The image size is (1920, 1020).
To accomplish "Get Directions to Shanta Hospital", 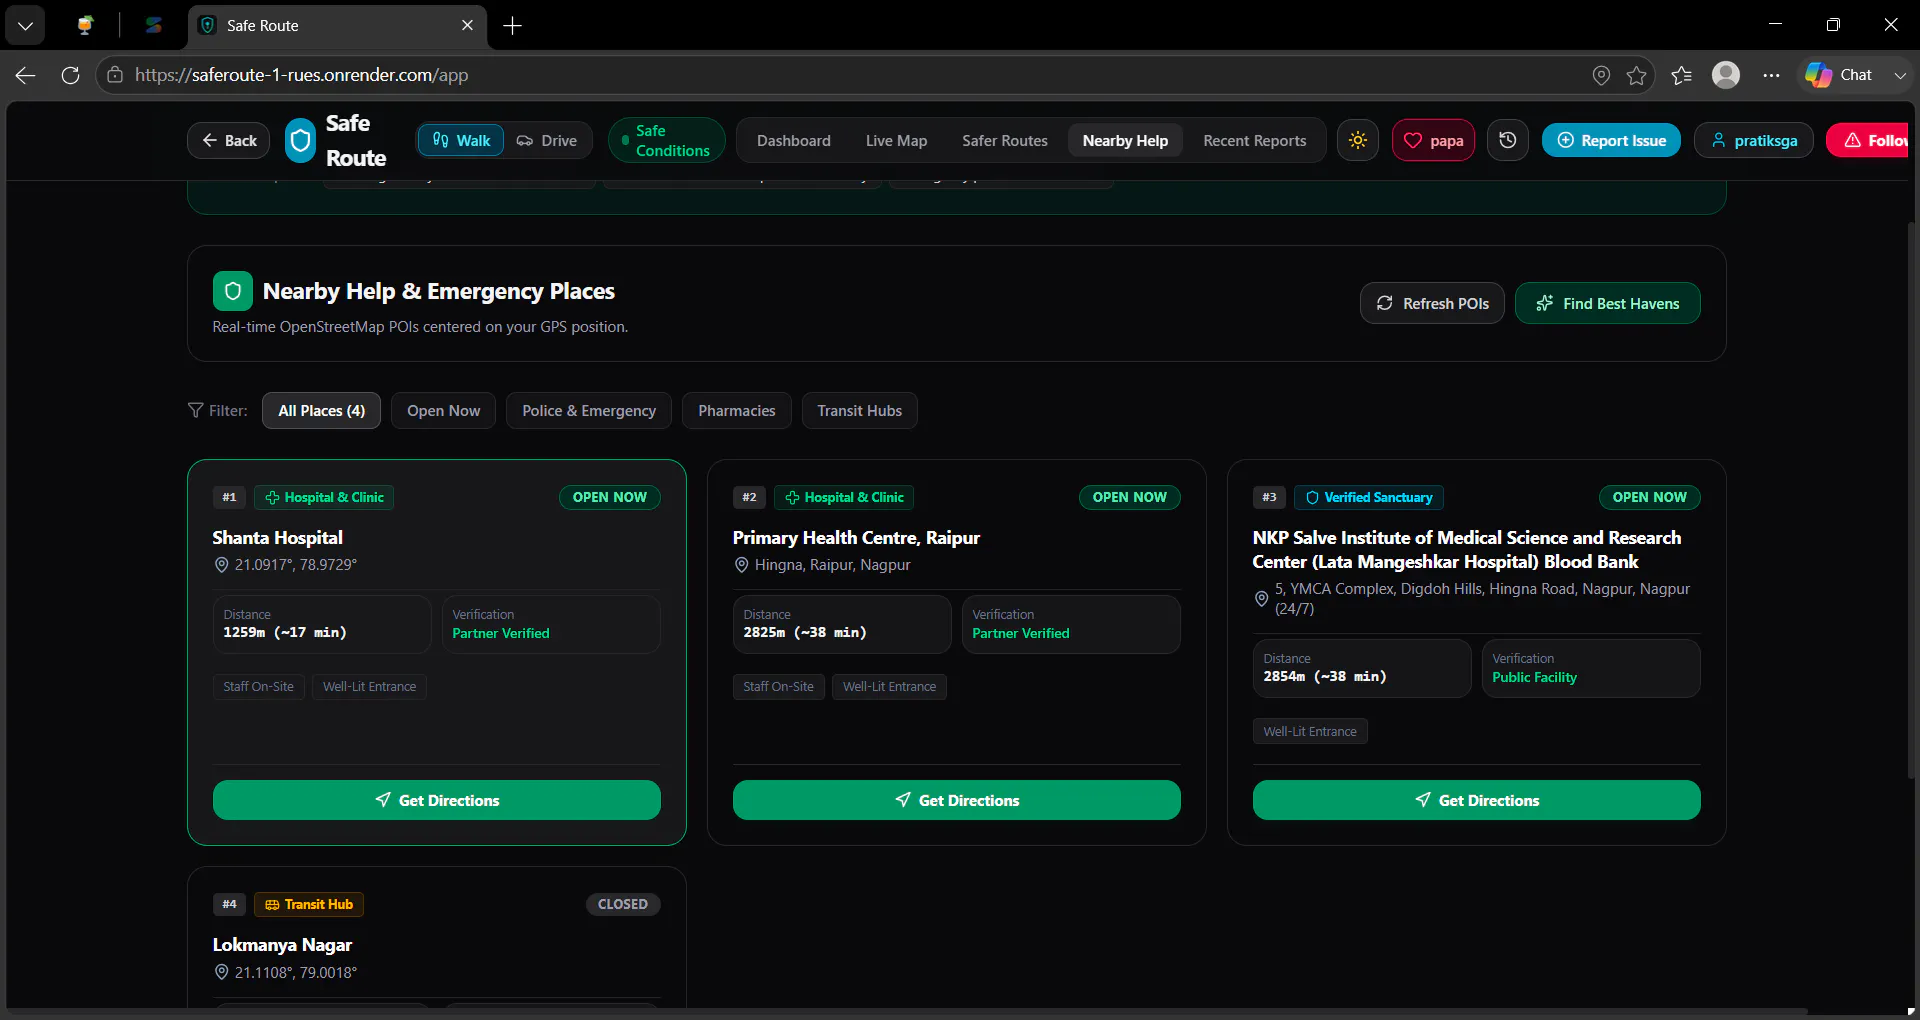I will point(437,800).
